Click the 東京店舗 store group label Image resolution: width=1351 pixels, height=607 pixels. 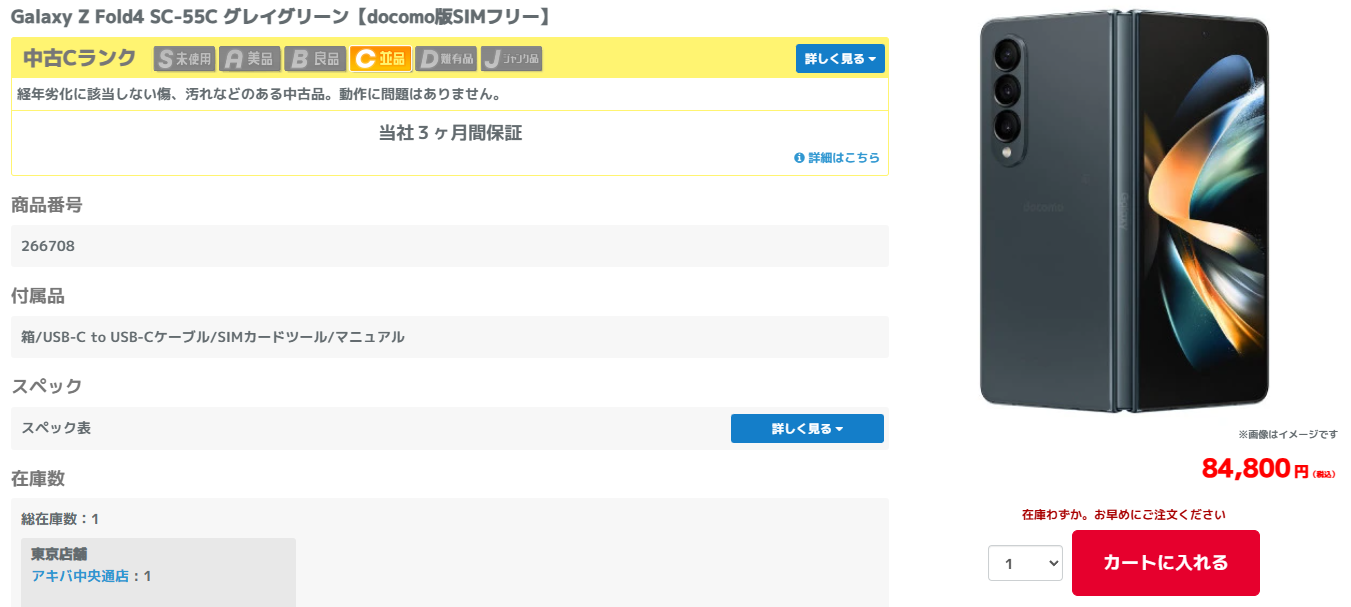[59, 554]
